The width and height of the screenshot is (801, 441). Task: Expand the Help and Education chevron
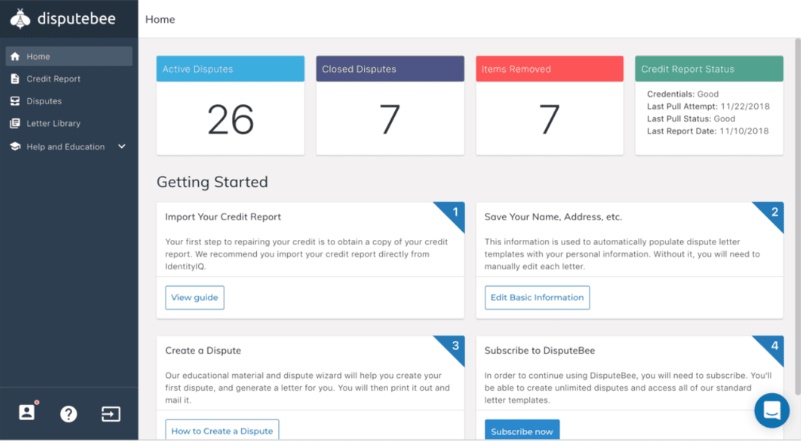point(122,147)
